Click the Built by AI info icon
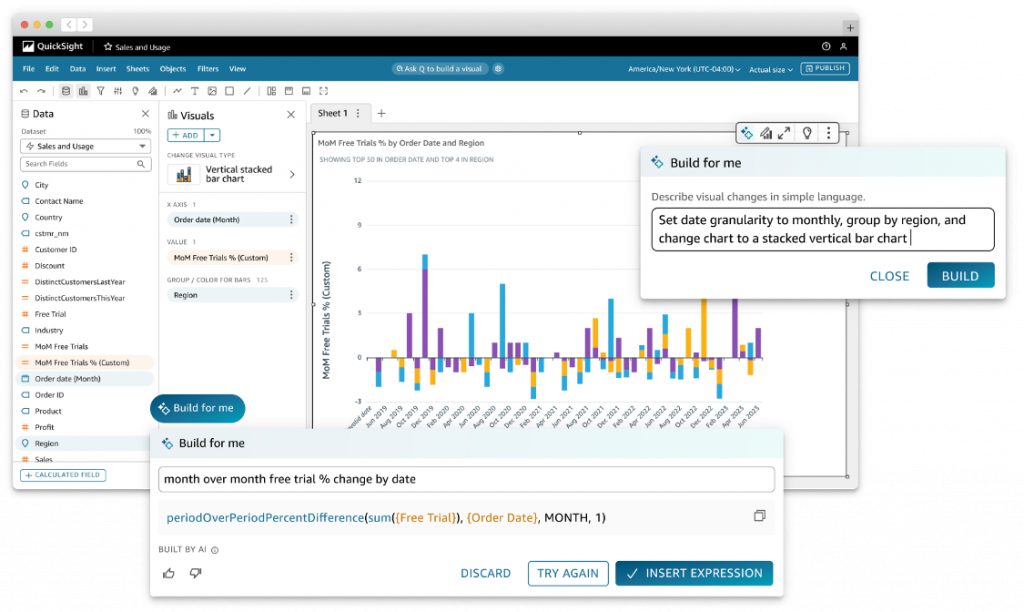 click(x=215, y=550)
